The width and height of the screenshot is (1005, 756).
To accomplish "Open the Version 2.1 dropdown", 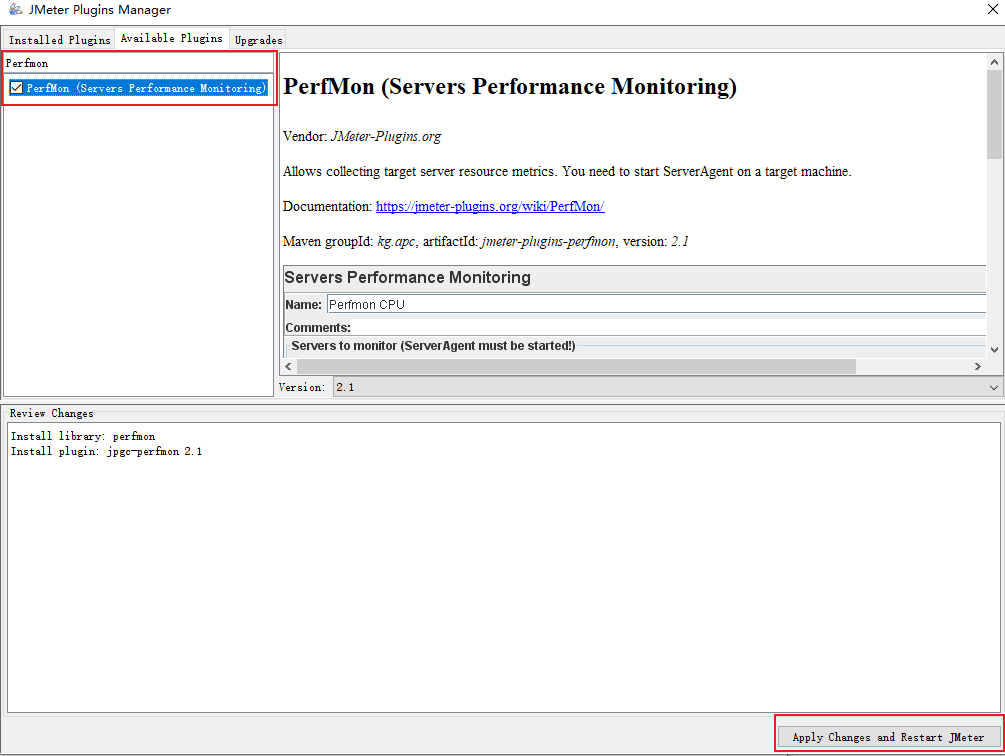I will 667,387.
